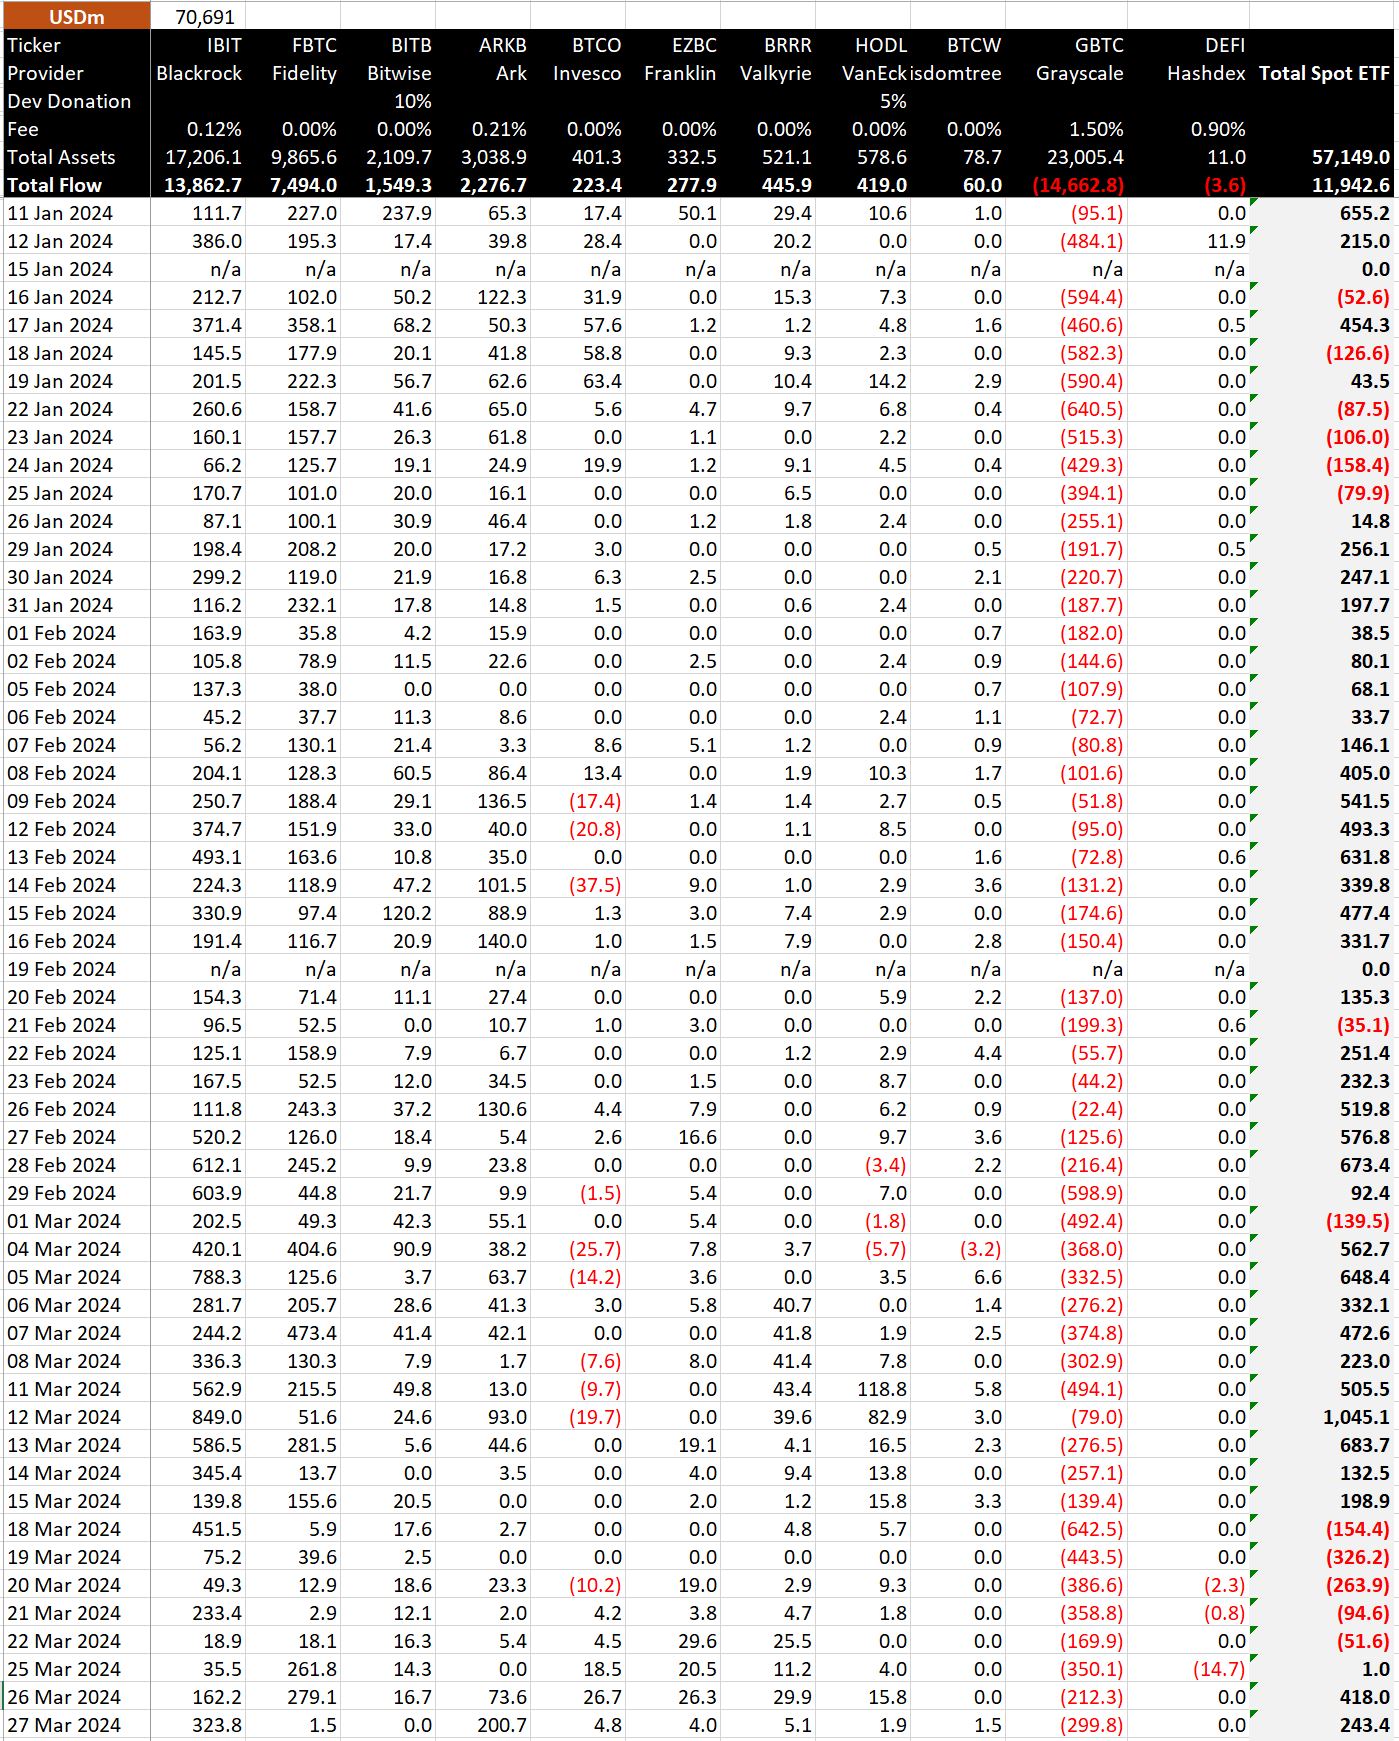
Task: Select the 0.12% fee cell
Action: click(x=214, y=129)
